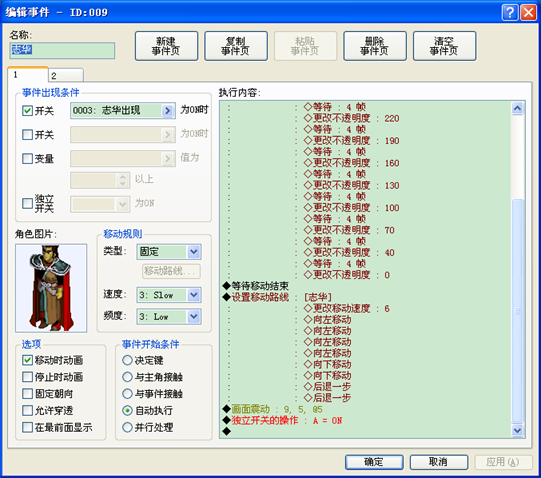Click scrollbar down arrow in 执行内容 list

click(x=517, y=430)
